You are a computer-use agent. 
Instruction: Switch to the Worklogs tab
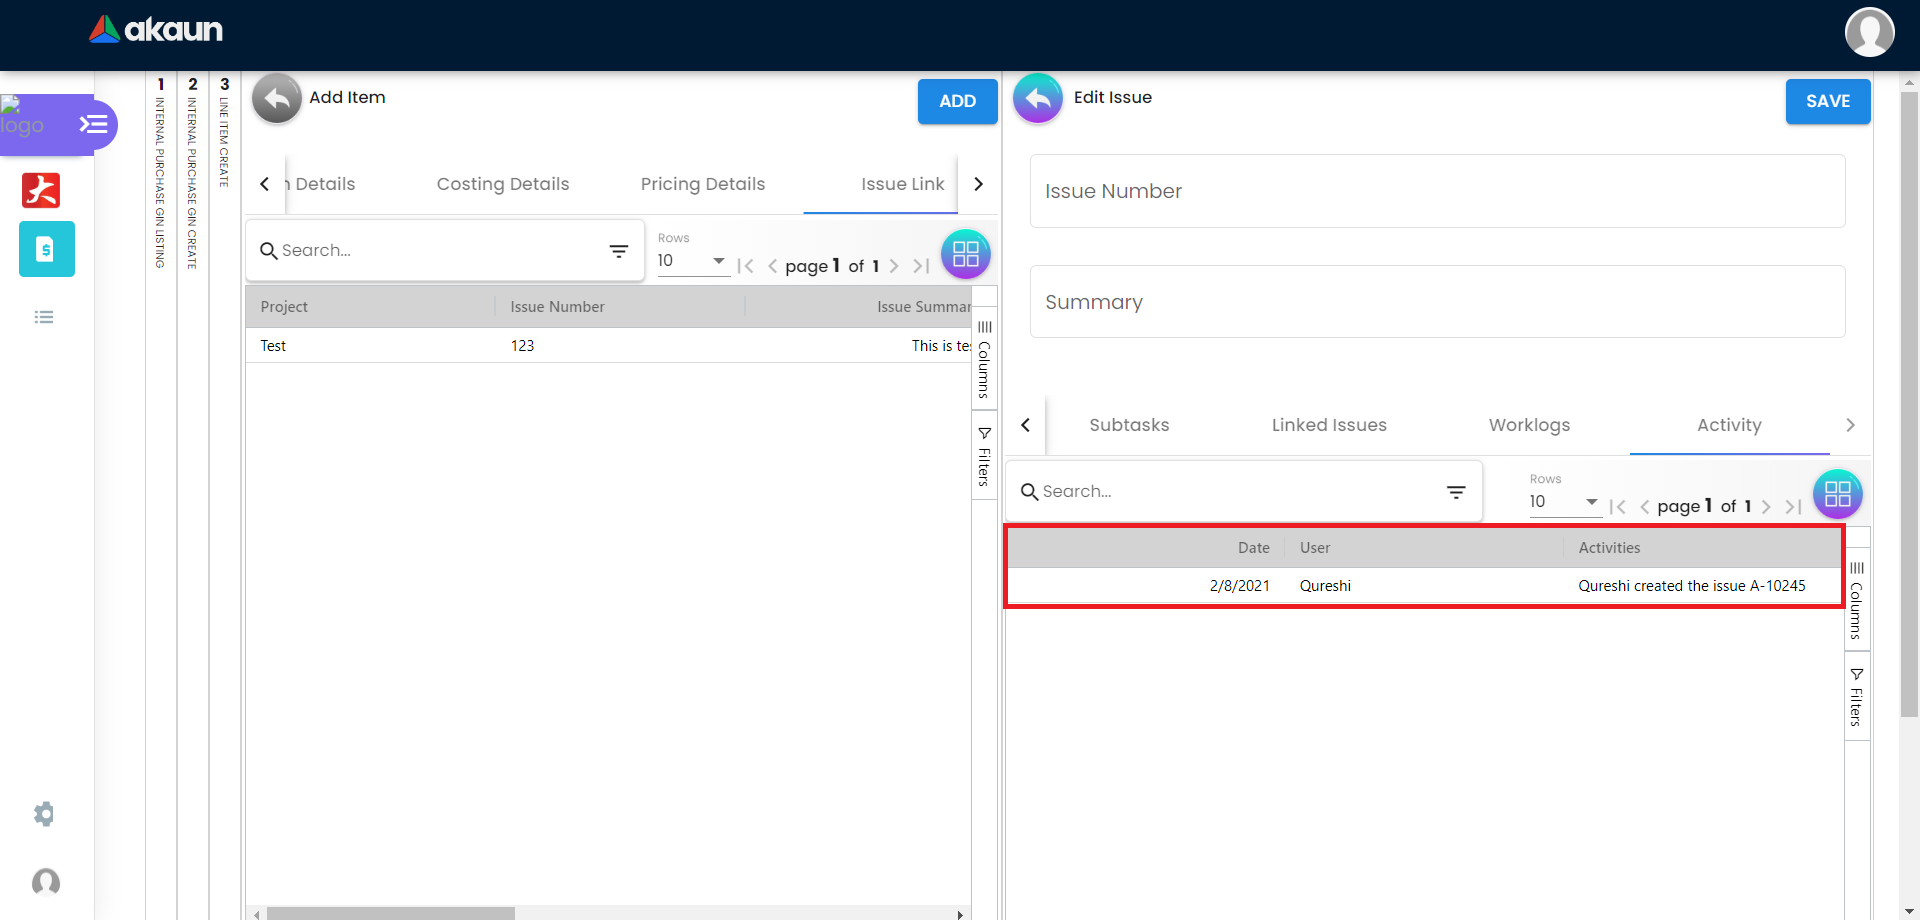coord(1529,425)
